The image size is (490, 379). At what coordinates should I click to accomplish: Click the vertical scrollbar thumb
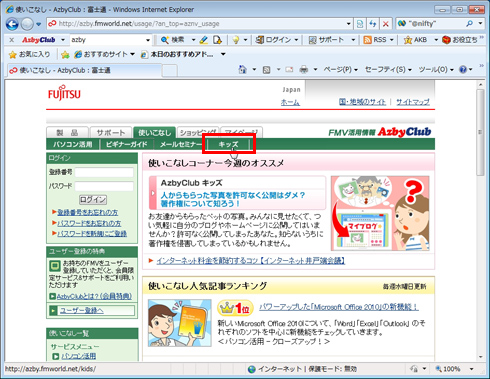(480, 132)
